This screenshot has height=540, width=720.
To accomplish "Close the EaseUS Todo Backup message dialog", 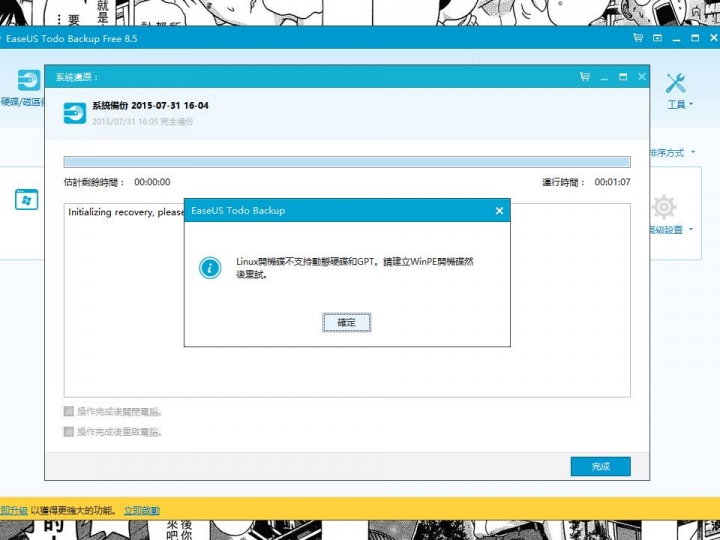I will 499,211.
